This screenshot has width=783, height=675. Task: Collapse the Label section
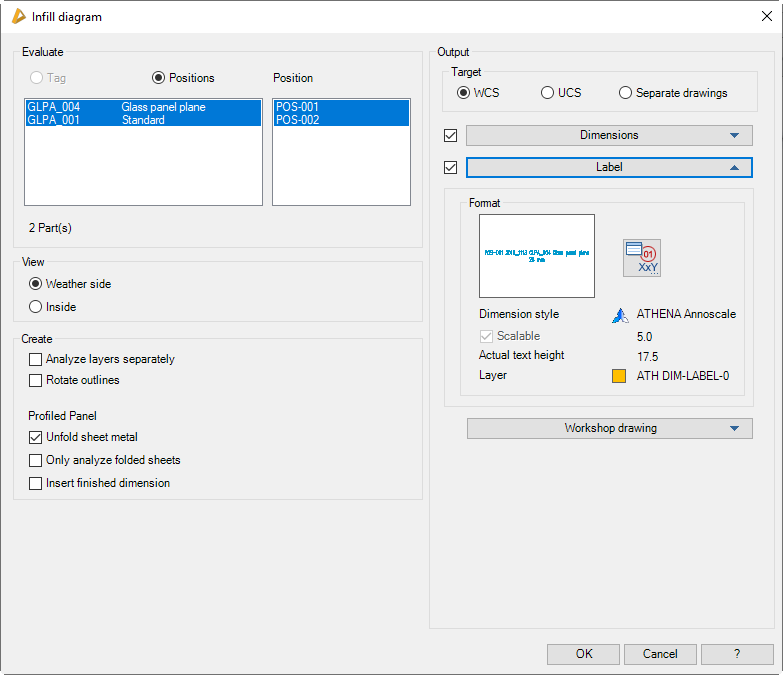[608, 167]
